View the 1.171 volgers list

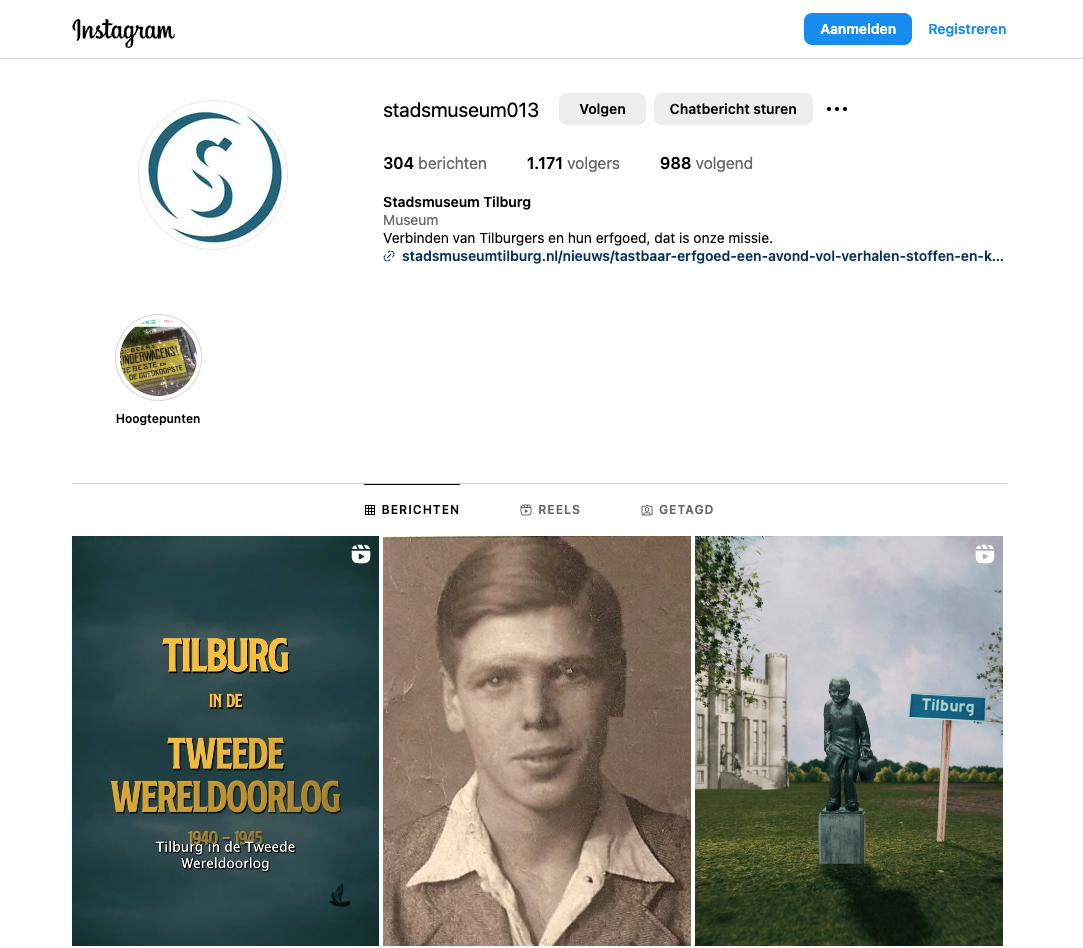[573, 164]
